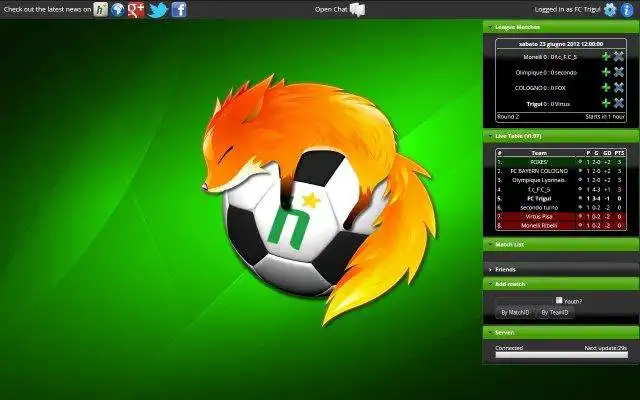Remove the Olimpique vs secondo match
Viewport: 640px width, 400px height.
[619, 72]
